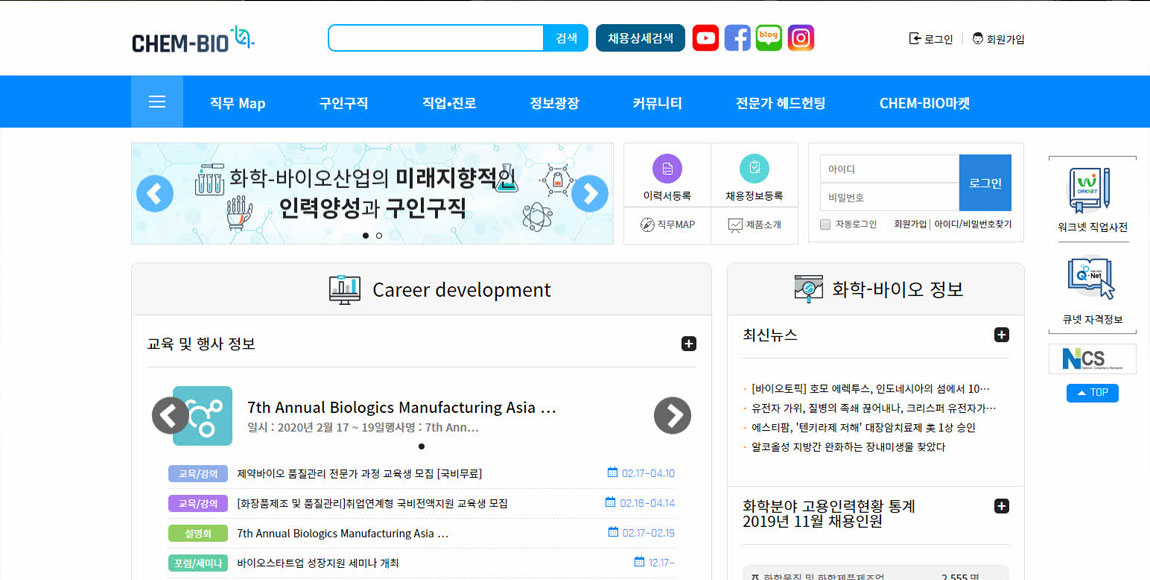Screen dimensions: 1150x580
Task: Open the Facebook page icon
Action: pos(737,38)
